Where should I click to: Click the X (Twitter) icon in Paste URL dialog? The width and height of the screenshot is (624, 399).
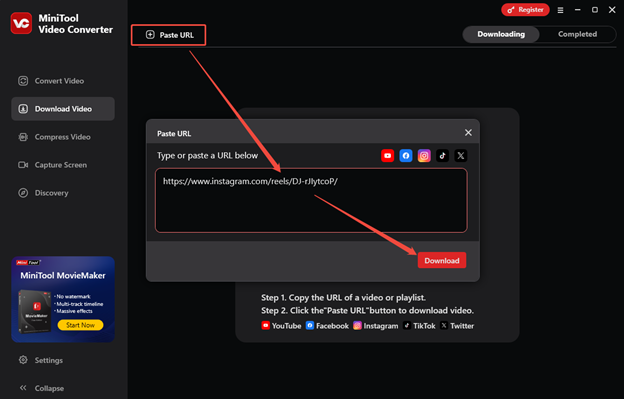tap(461, 156)
